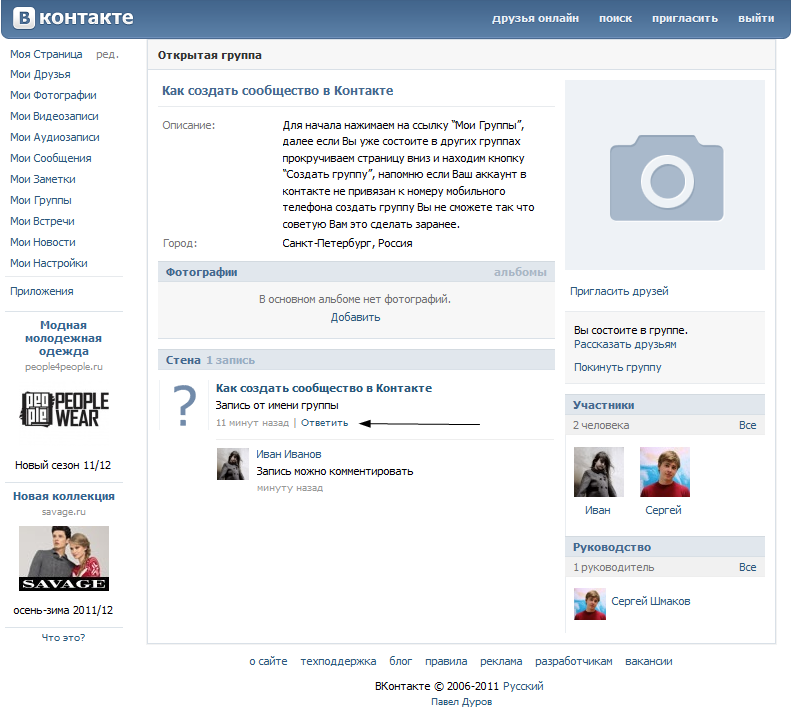796x715 pixels.
Task: Click Новая коллекция ad title
Action: (x=64, y=498)
